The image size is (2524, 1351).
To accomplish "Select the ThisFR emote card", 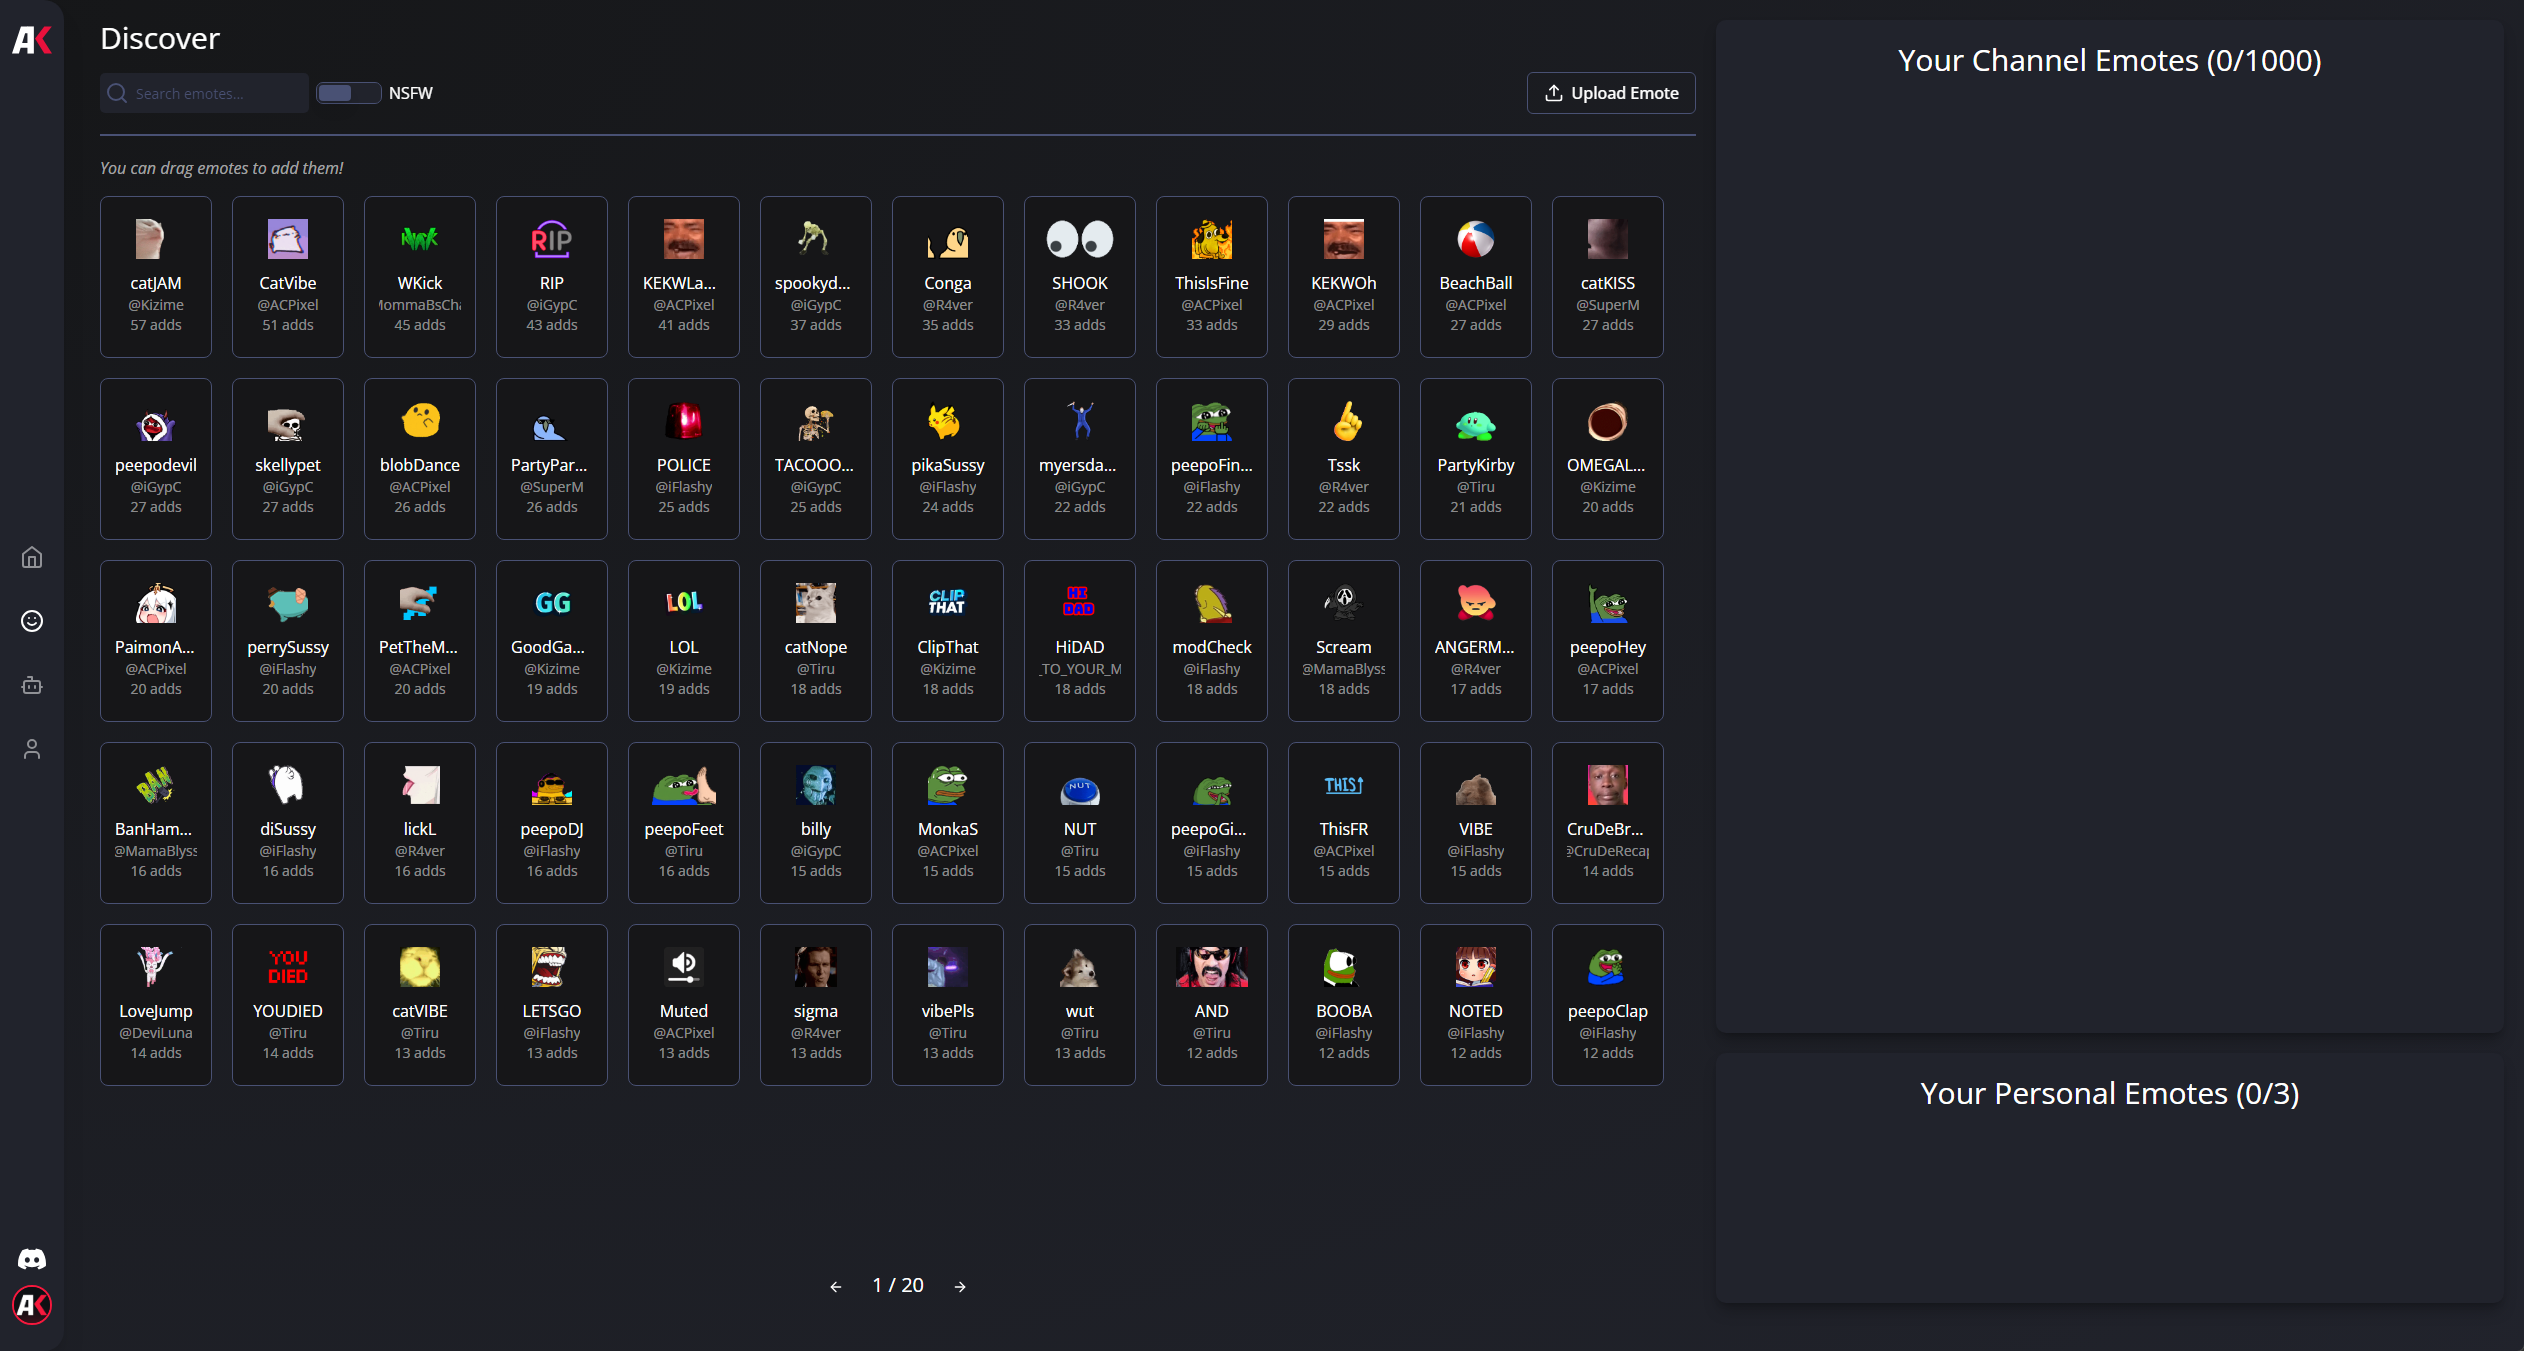I will 1344,823.
